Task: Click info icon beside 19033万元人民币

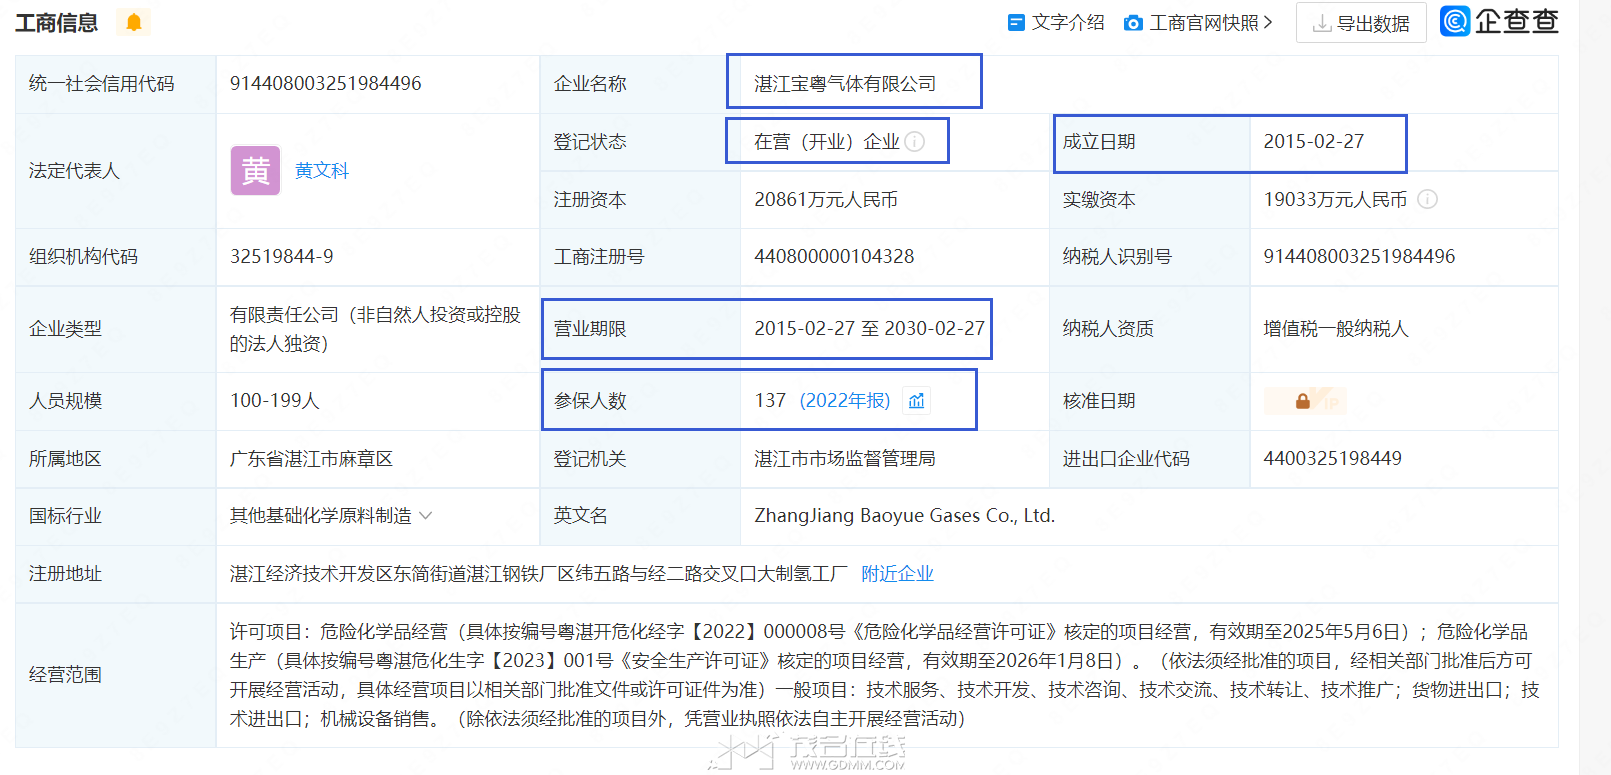Action: pos(1428,199)
